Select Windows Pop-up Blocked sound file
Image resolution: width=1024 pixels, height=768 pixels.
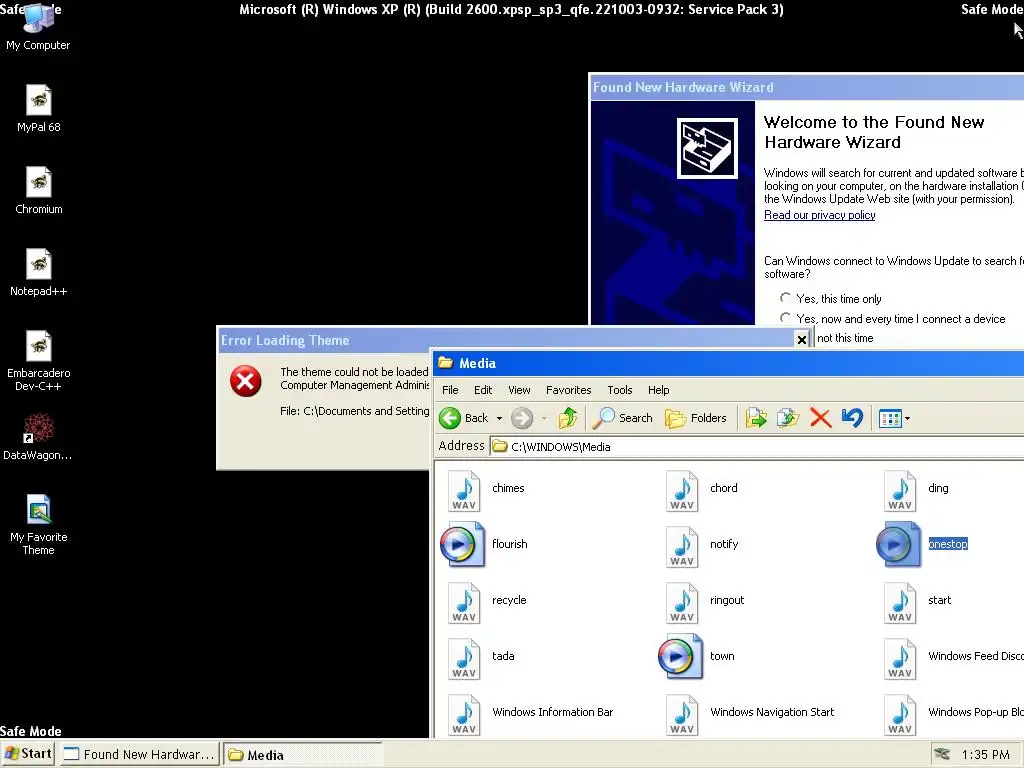[953, 715]
